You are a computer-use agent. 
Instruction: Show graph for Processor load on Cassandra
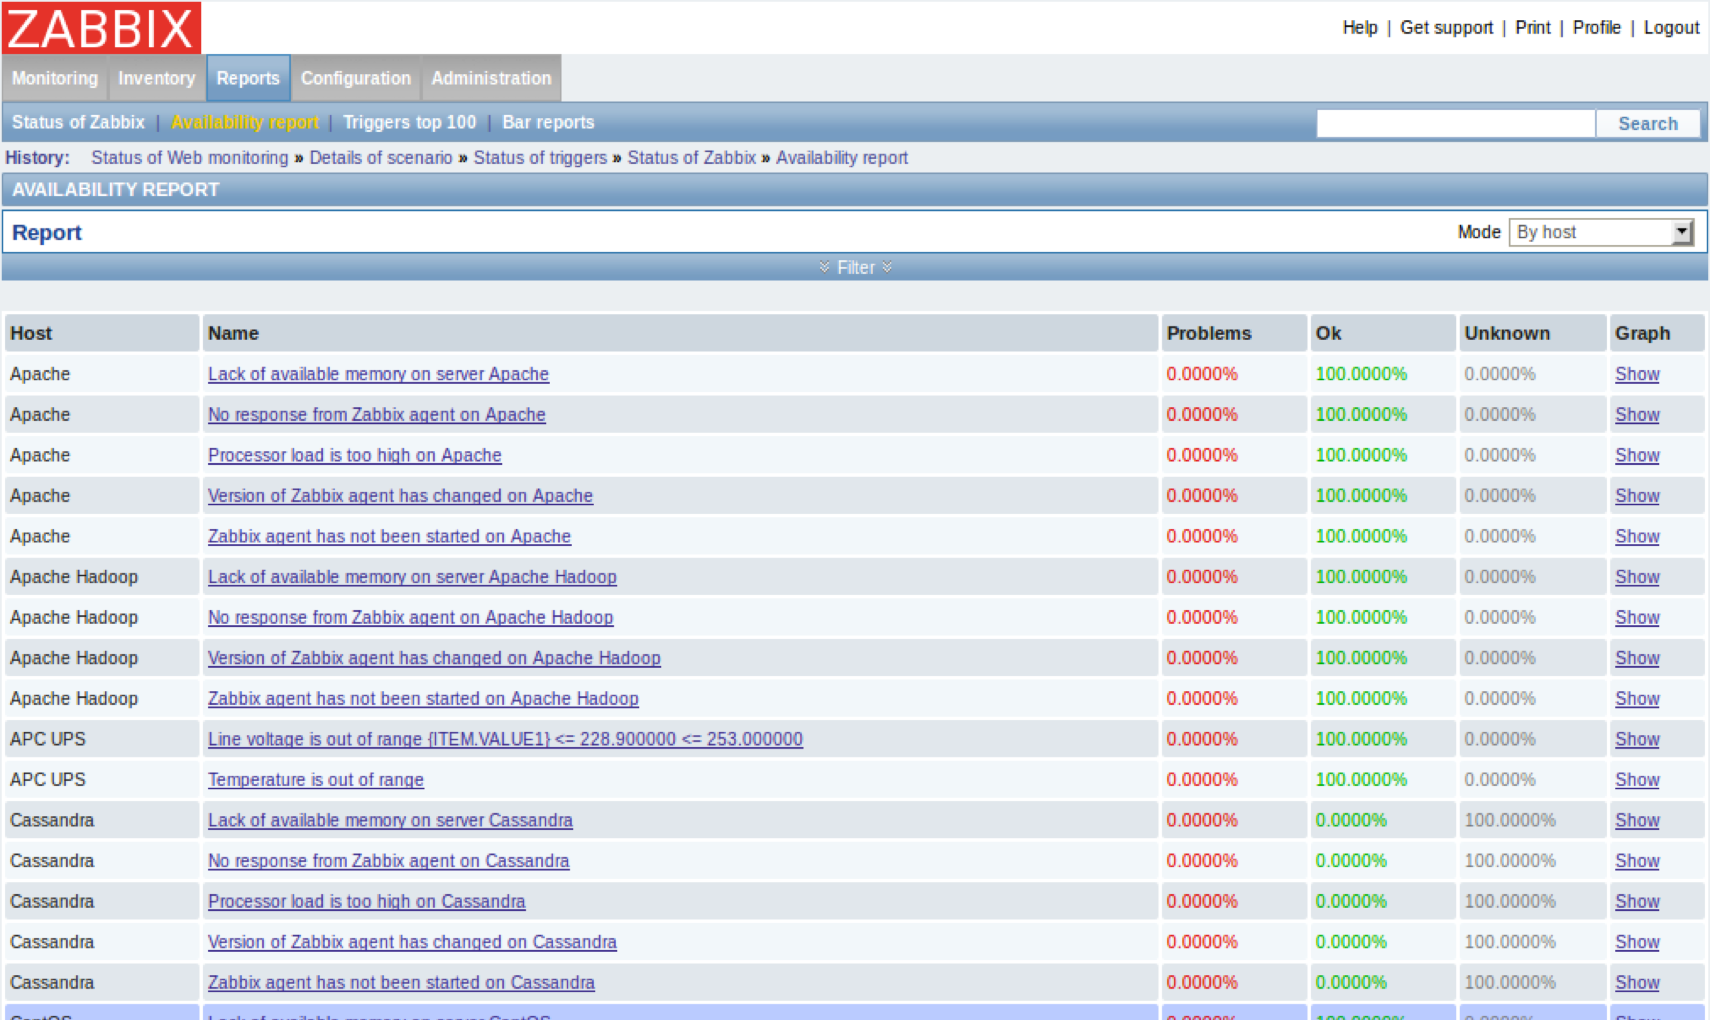point(1637,902)
